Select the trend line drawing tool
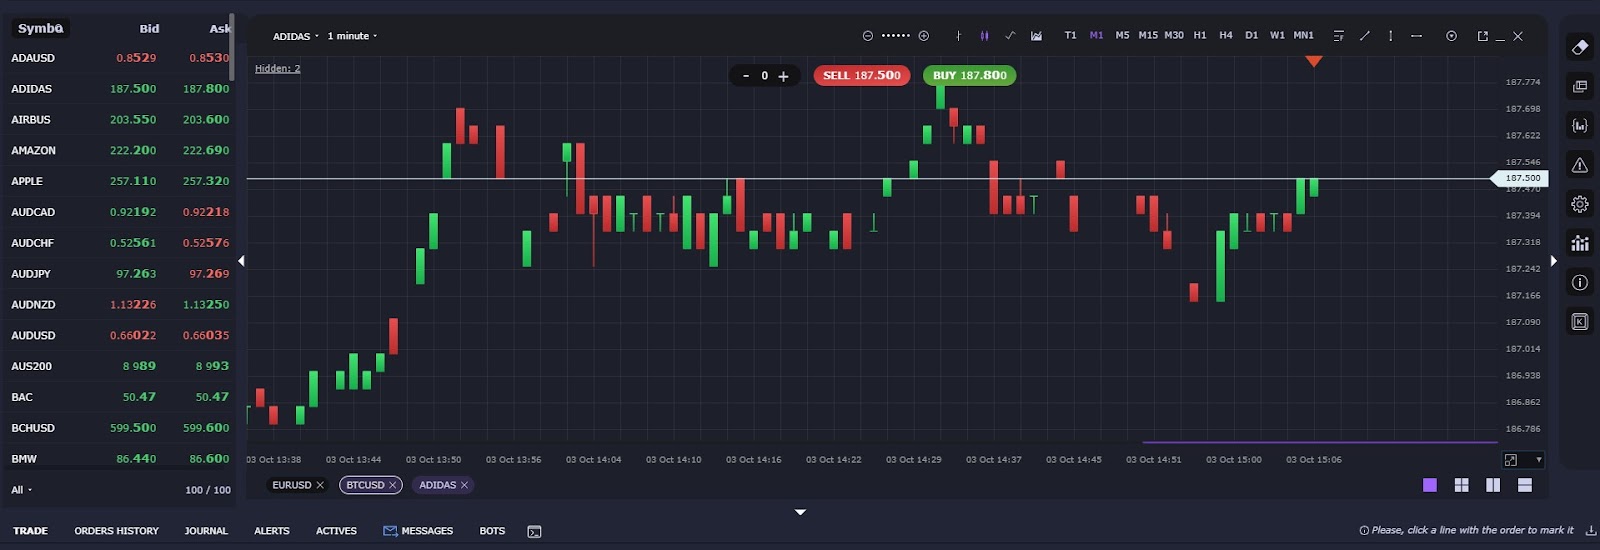This screenshot has width=1600, height=550. [1364, 36]
